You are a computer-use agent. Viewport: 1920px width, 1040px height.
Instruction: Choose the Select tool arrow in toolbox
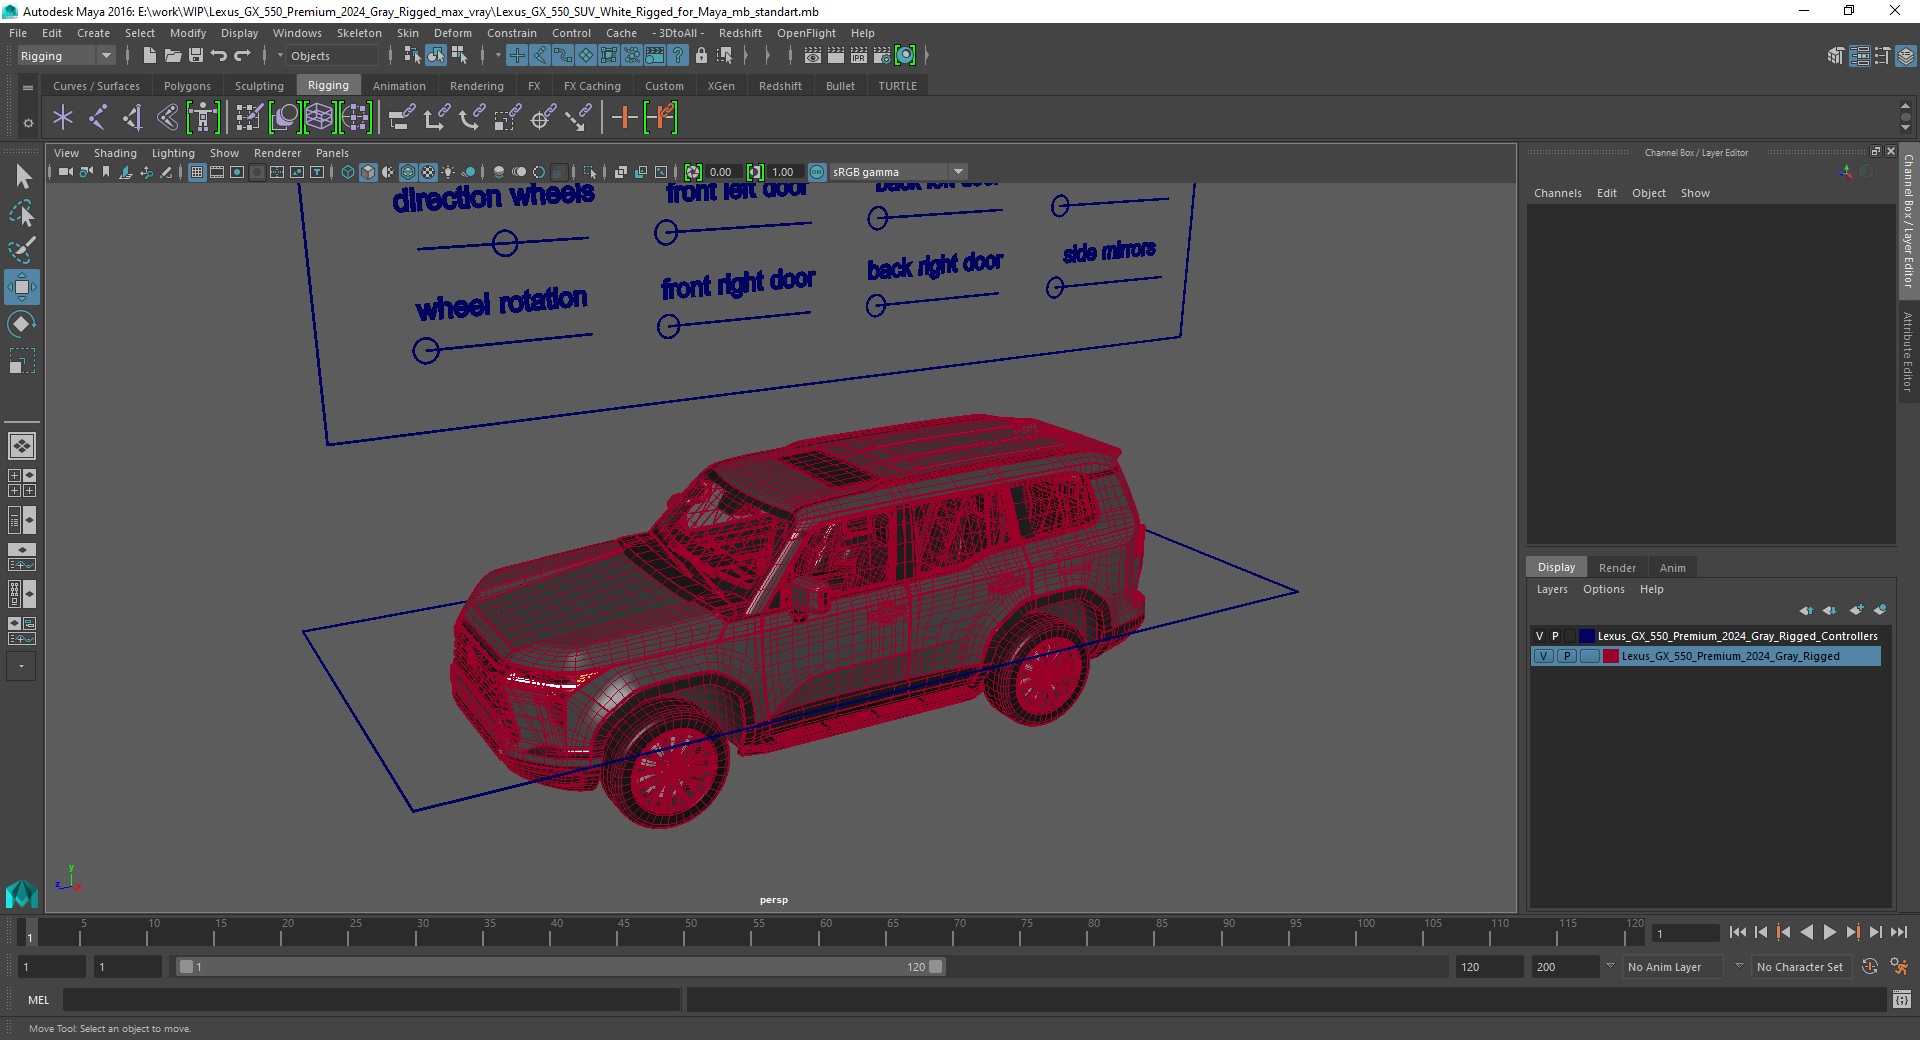click(22, 177)
